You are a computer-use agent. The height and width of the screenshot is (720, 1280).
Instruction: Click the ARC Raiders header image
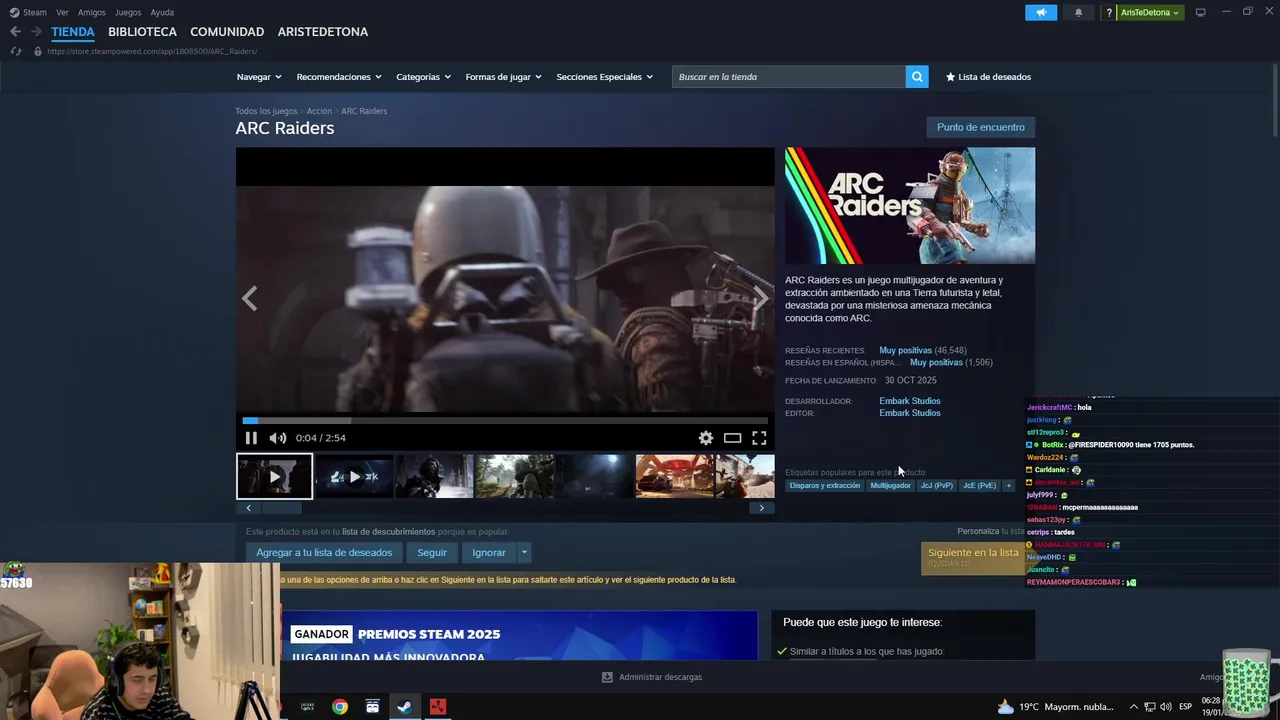pos(910,206)
